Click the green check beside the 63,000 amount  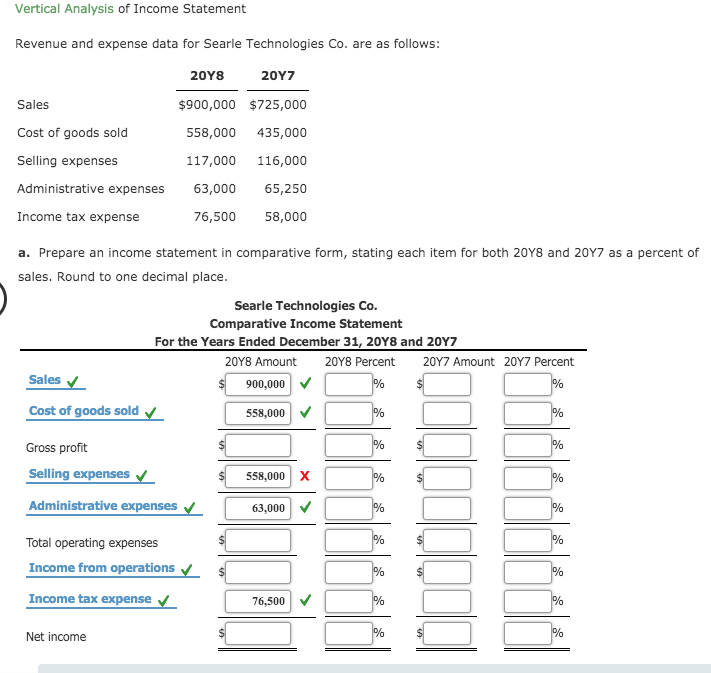[306, 507]
